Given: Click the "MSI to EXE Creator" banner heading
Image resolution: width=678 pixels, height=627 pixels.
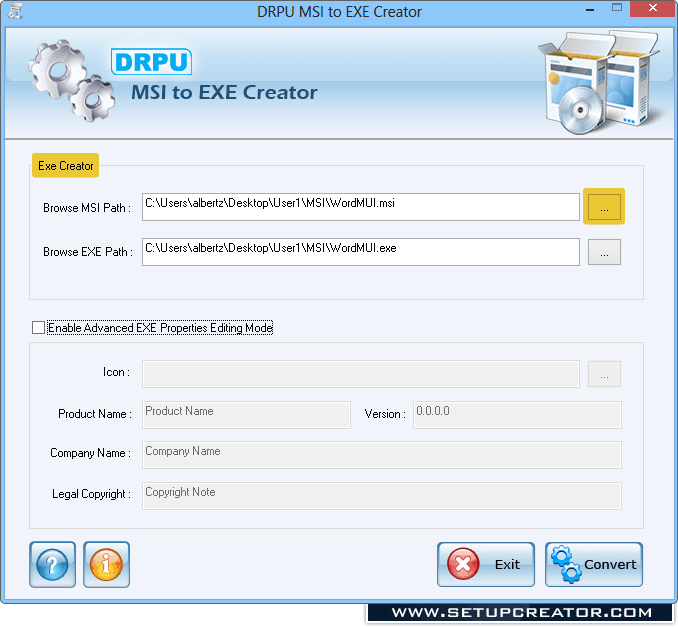Looking at the screenshot, I should click(x=224, y=93).
